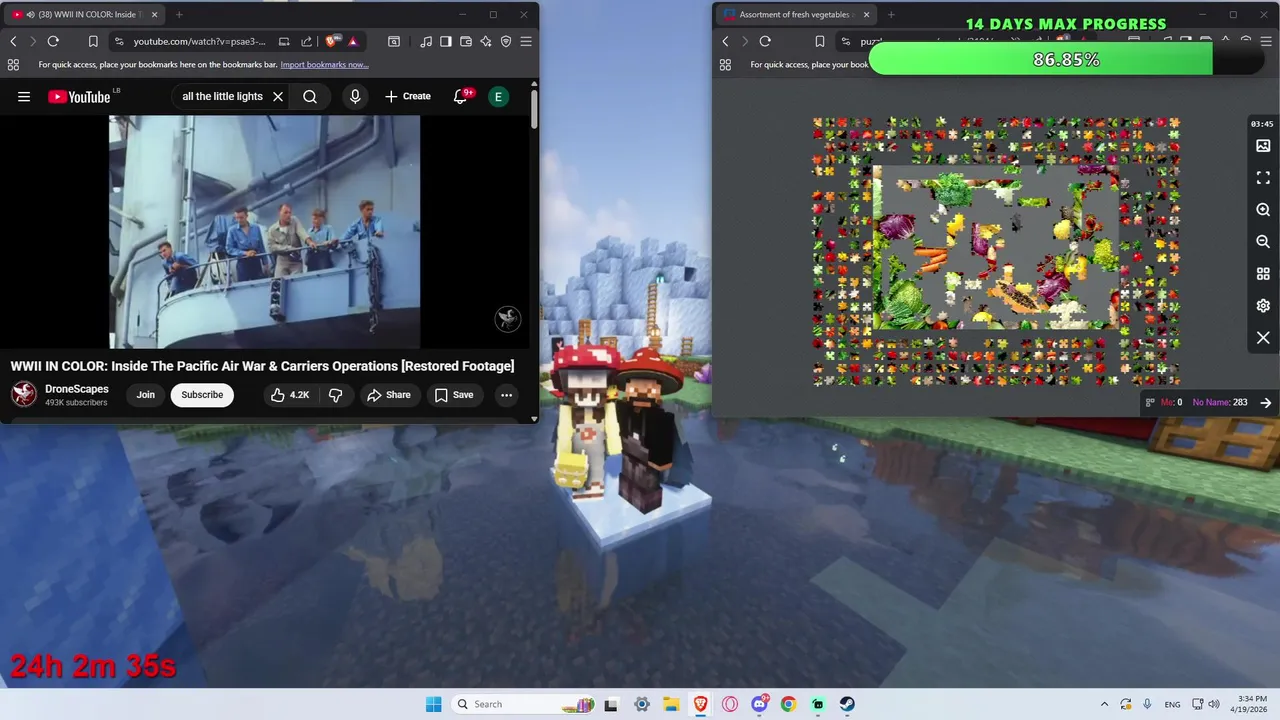Image resolution: width=1280 pixels, height=720 pixels.
Task: Open YouTube notifications bell
Action: click(462, 97)
